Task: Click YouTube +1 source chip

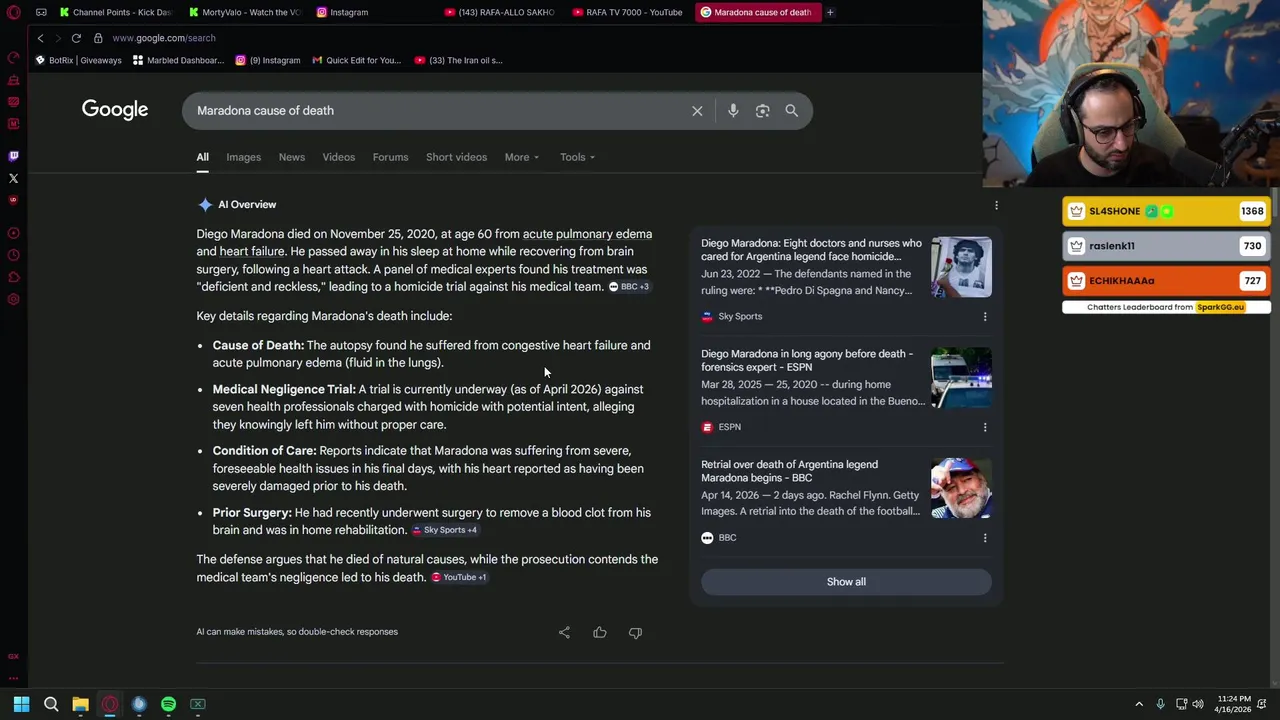Action: pyautogui.click(x=459, y=577)
